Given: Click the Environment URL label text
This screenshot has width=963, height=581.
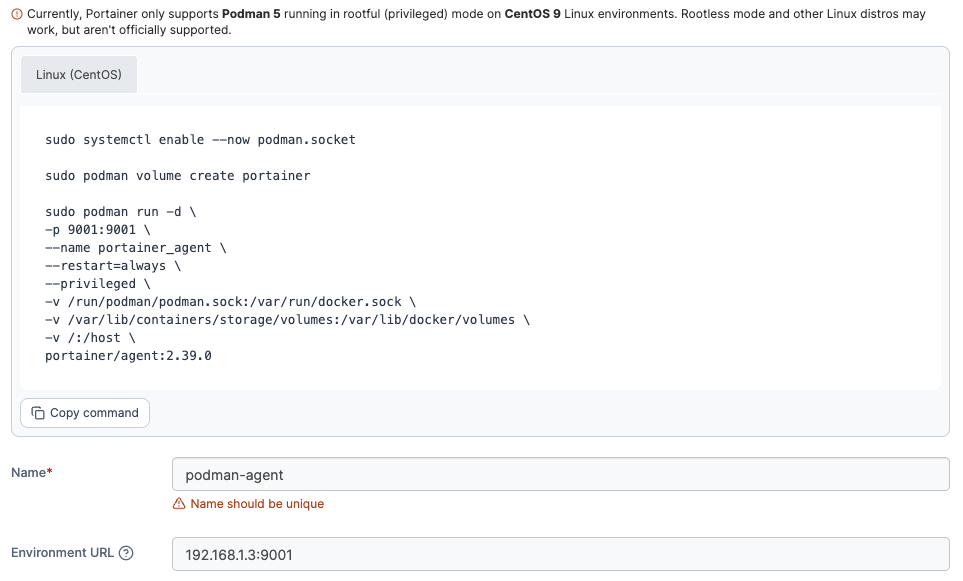Looking at the screenshot, I should [62, 553].
